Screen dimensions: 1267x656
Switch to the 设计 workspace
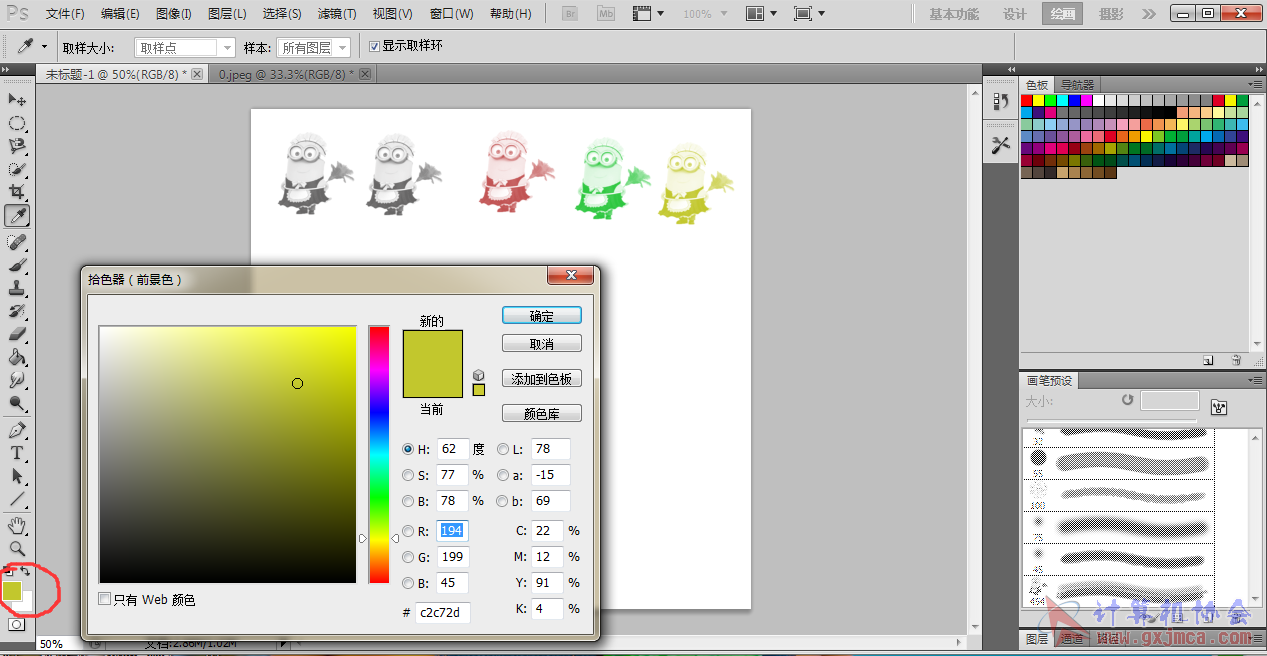pos(1015,14)
